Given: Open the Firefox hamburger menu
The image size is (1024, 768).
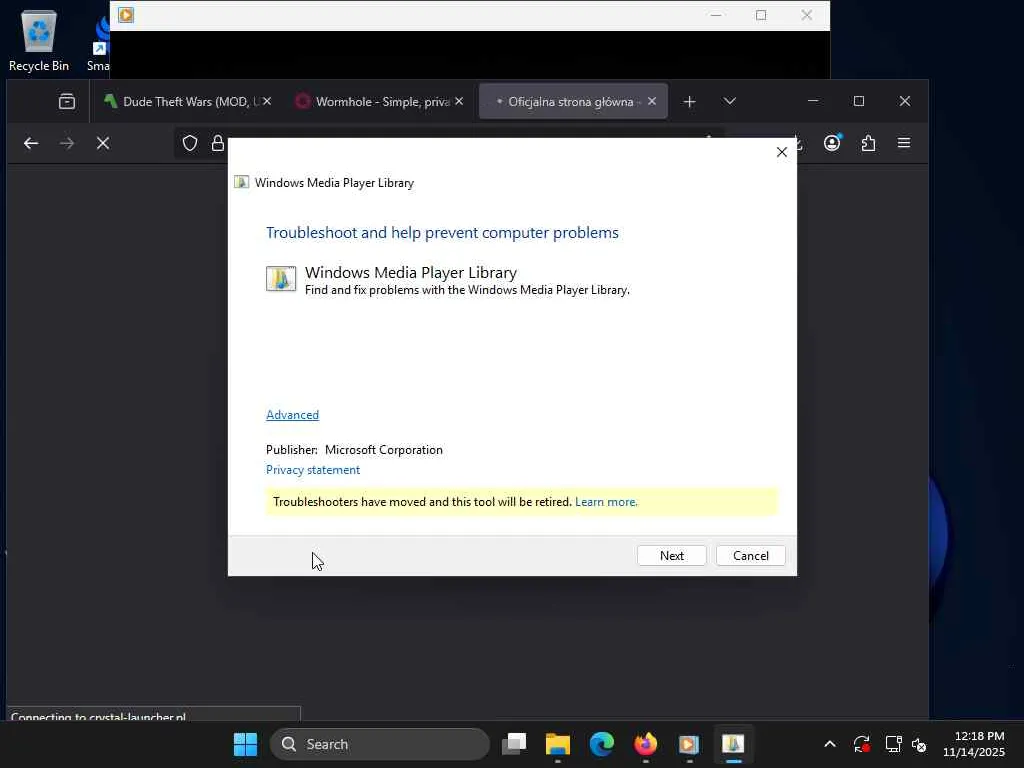Looking at the screenshot, I should (904, 143).
